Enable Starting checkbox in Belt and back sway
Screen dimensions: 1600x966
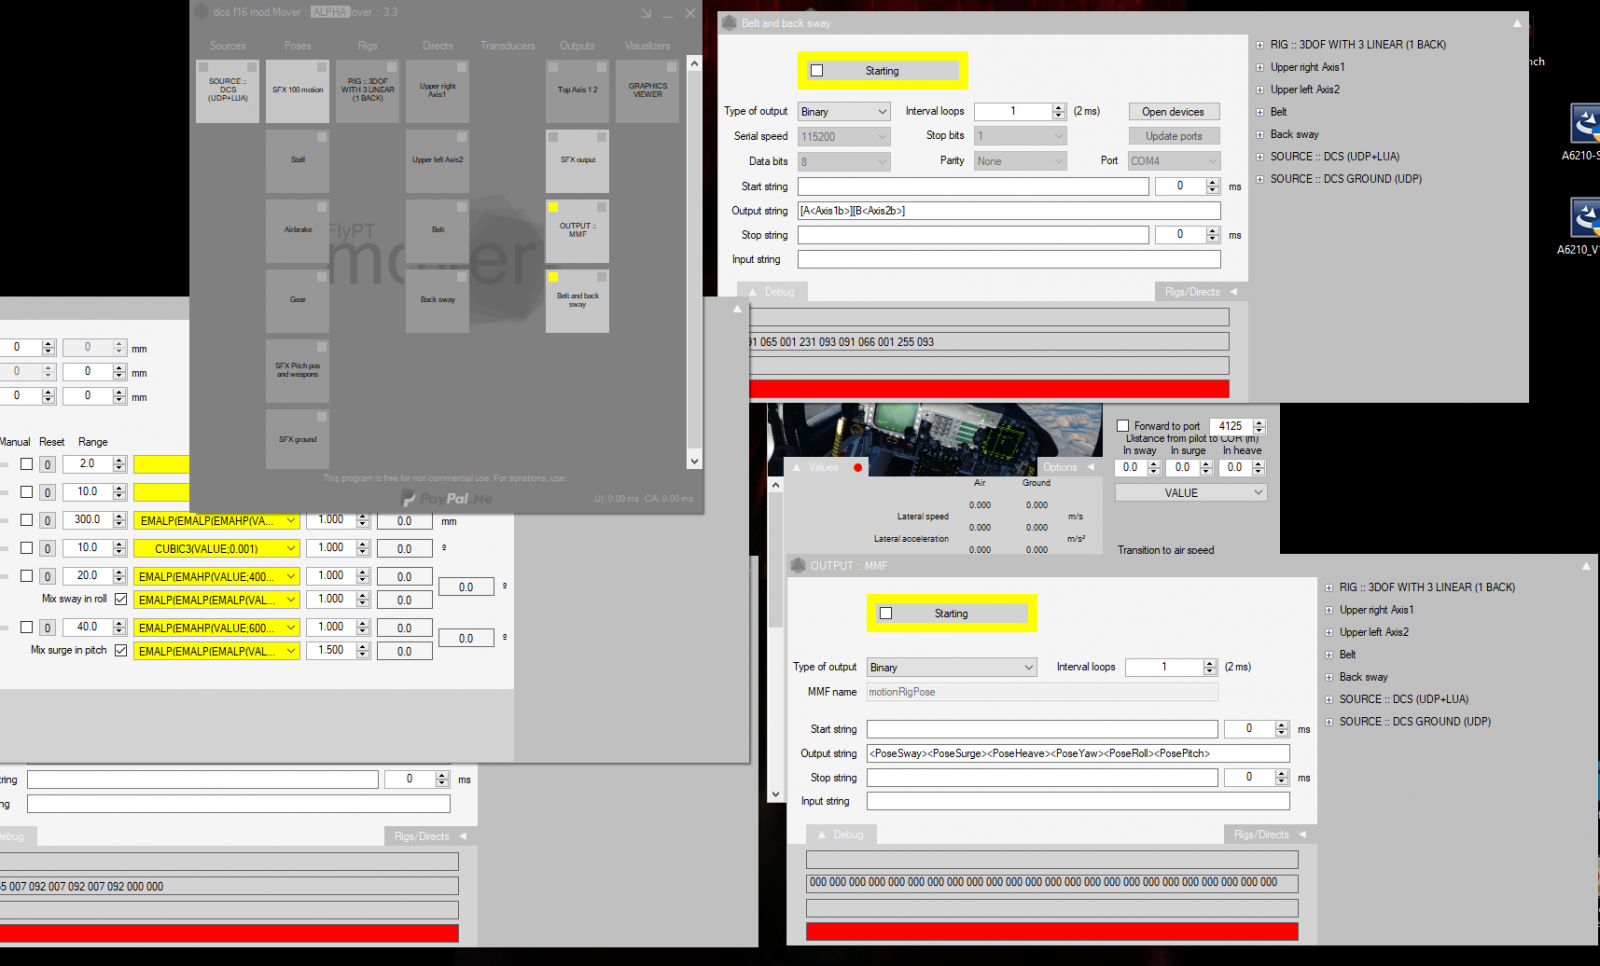tap(817, 71)
